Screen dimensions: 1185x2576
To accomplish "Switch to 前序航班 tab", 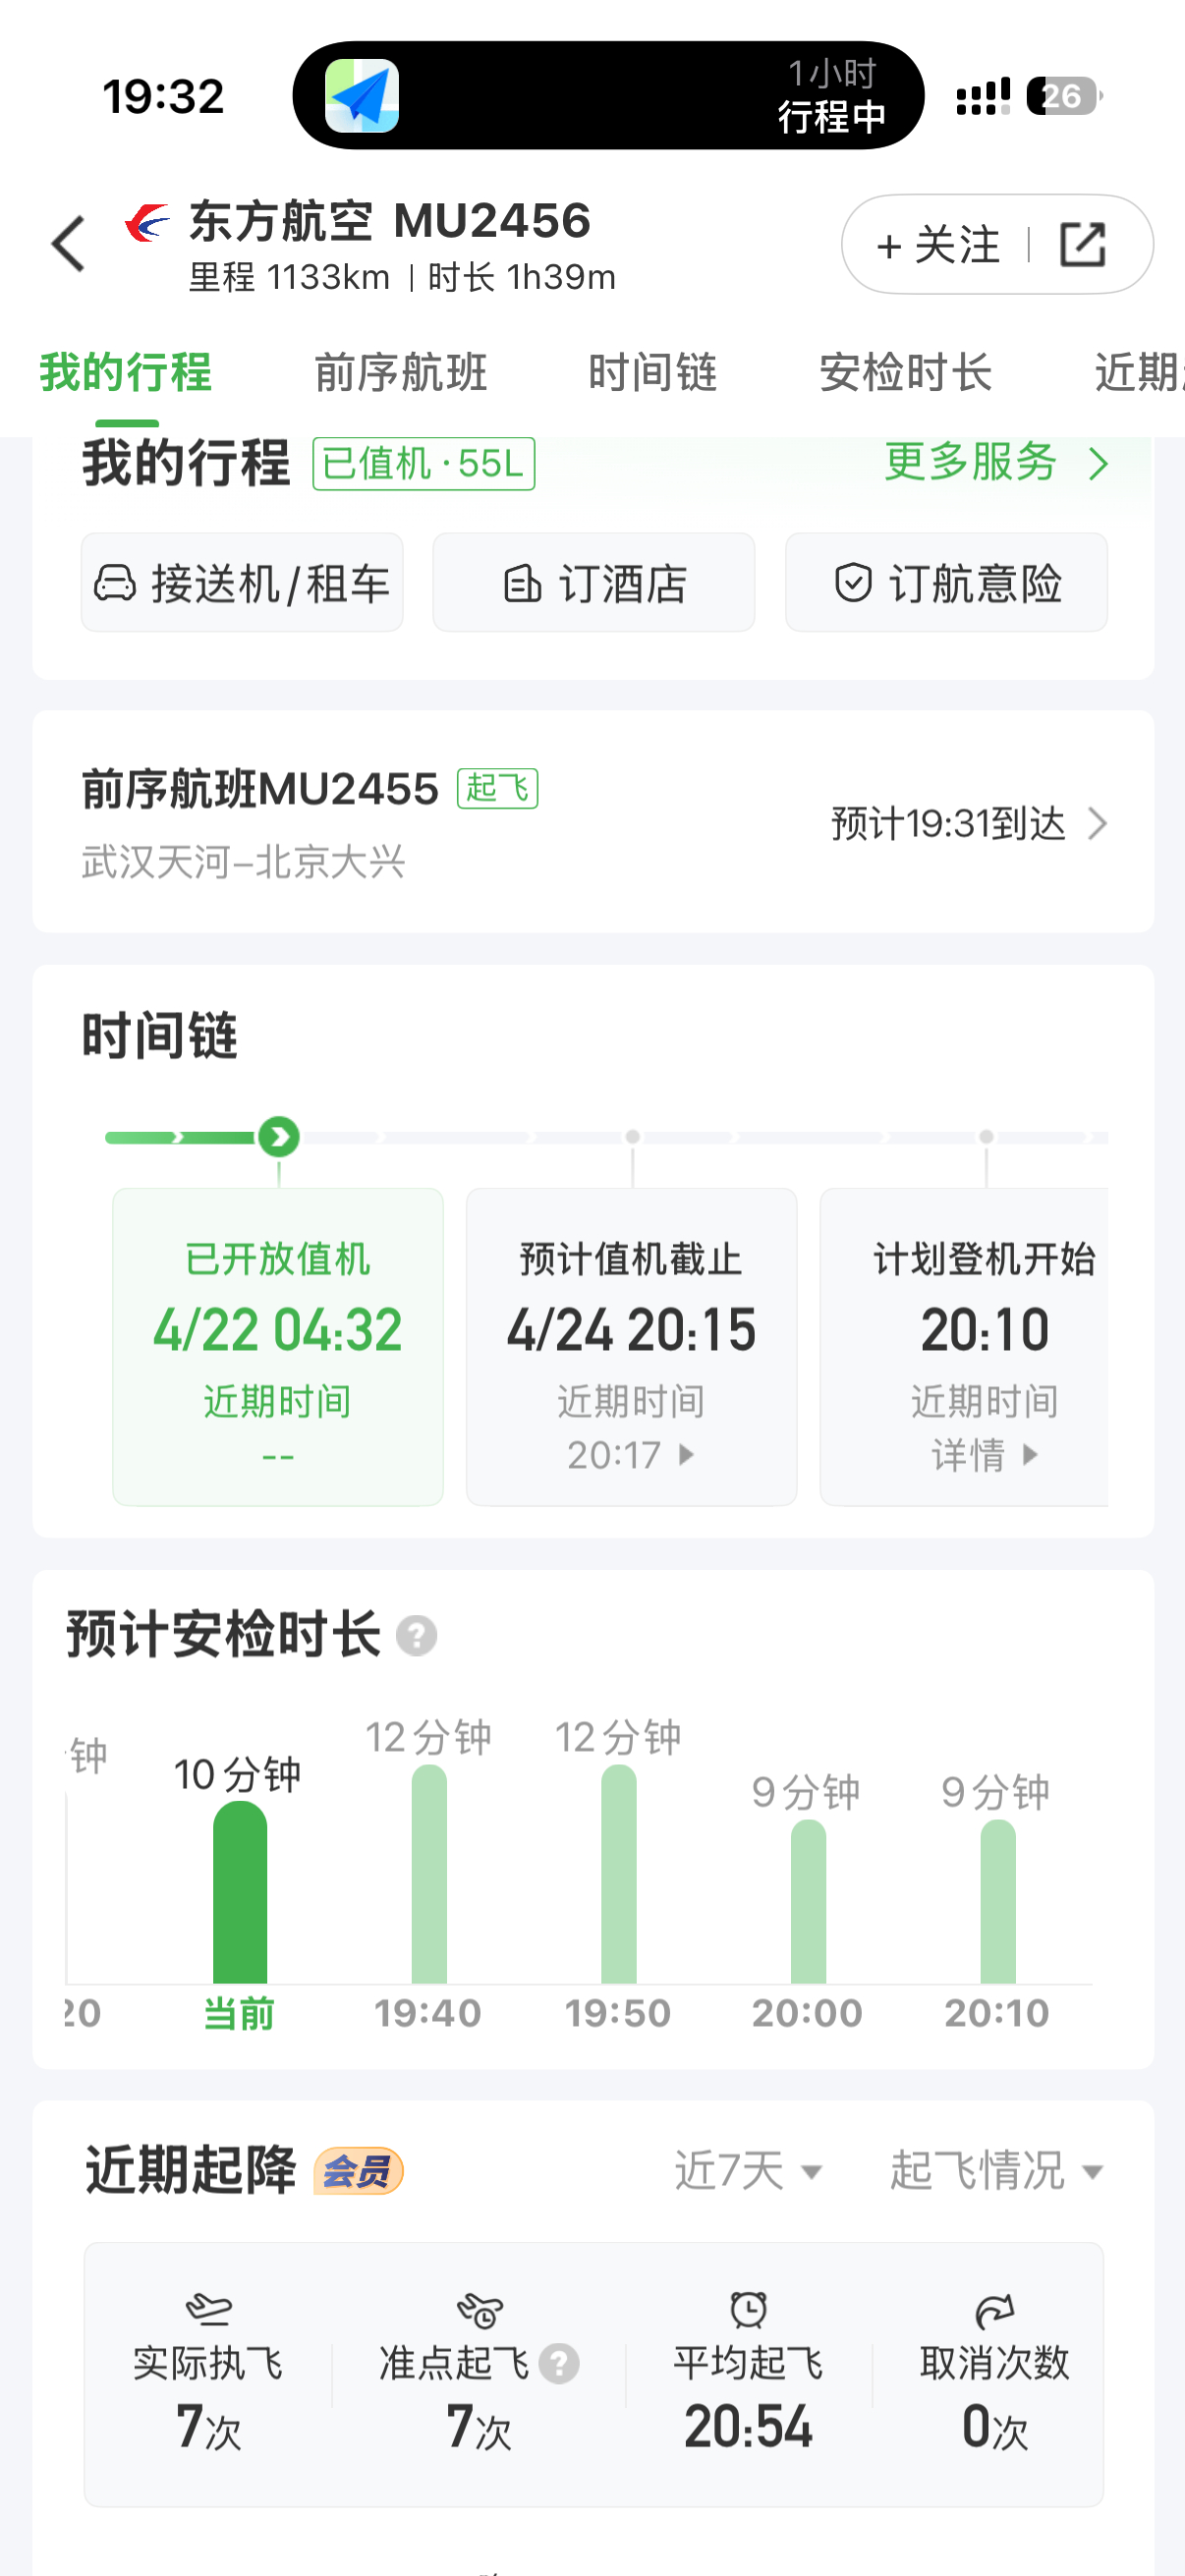I will 401,373.
